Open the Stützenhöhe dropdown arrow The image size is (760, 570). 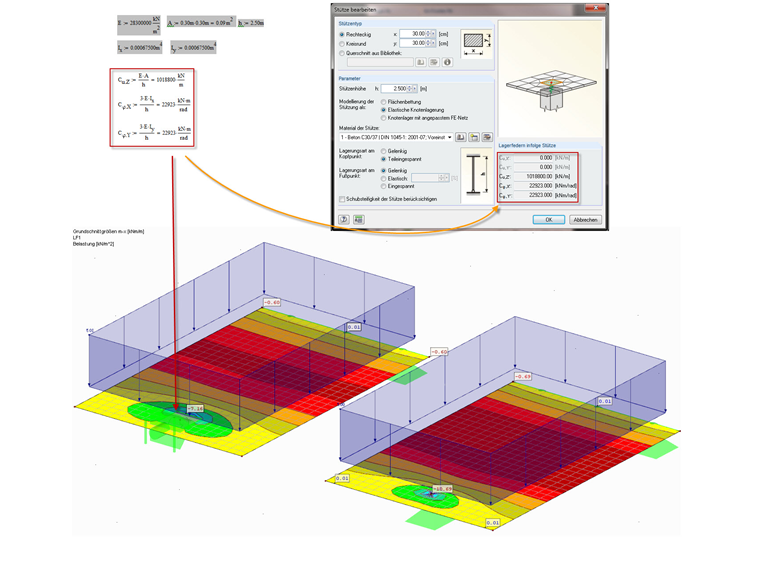(x=415, y=88)
